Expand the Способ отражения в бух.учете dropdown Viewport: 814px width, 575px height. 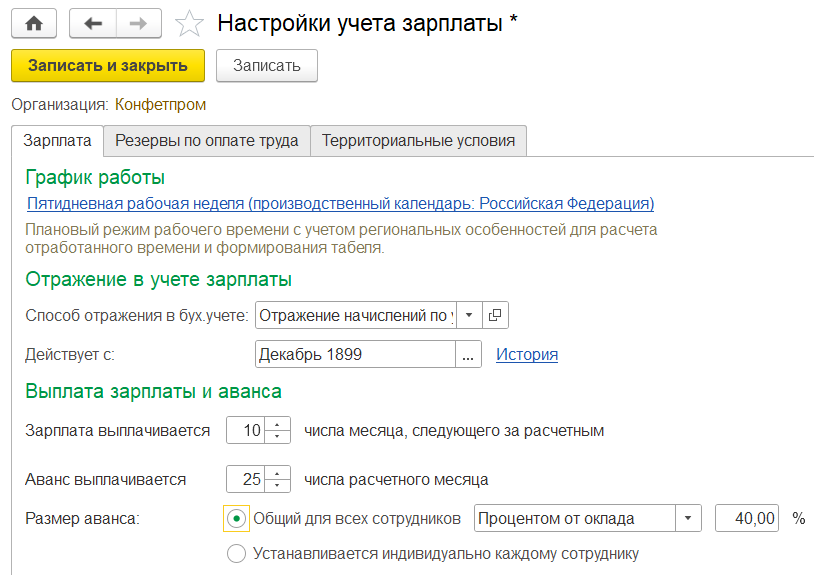469,315
